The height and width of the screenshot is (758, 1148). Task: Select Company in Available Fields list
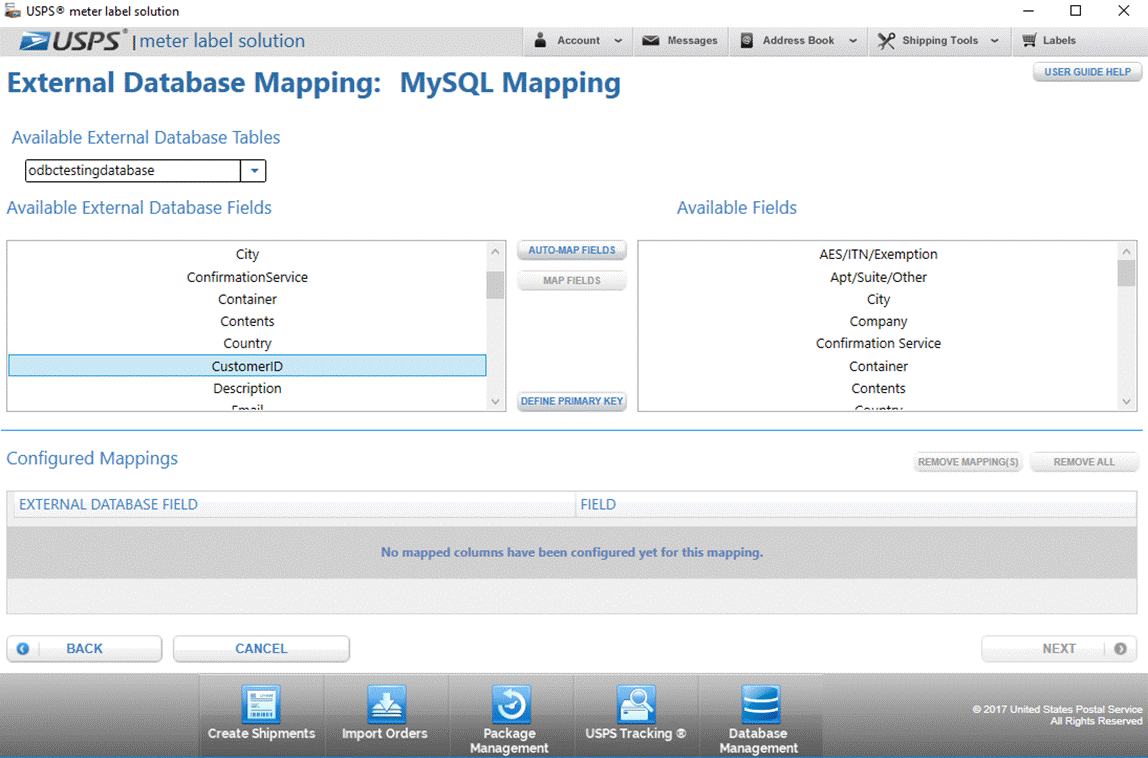(x=878, y=321)
